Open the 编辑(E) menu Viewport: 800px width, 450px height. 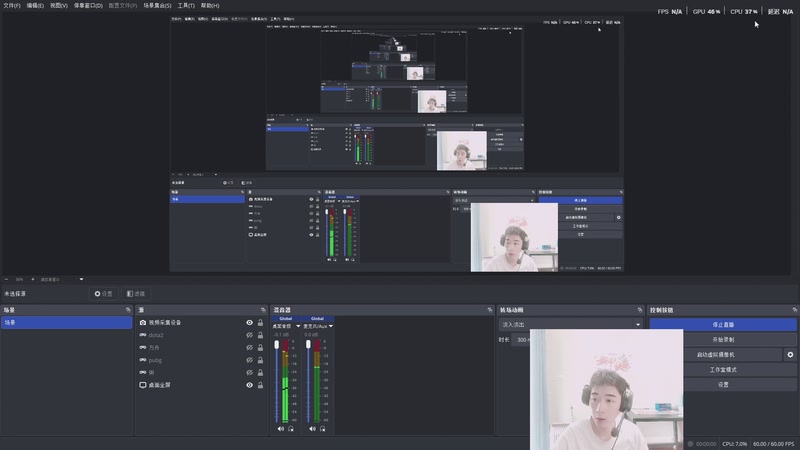[35, 6]
